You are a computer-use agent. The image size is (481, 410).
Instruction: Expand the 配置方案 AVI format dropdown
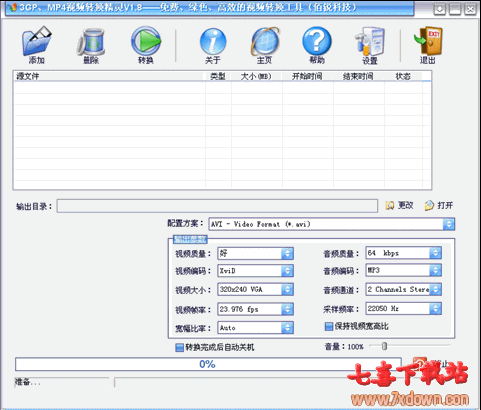(449, 224)
